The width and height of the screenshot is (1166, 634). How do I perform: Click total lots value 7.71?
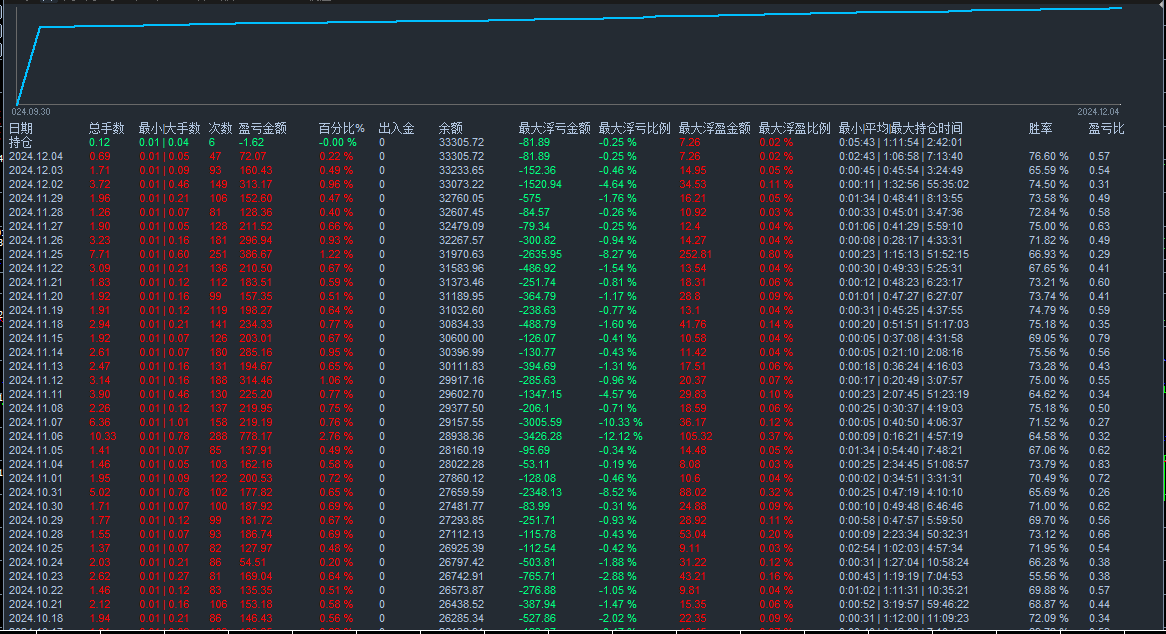click(x=100, y=254)
